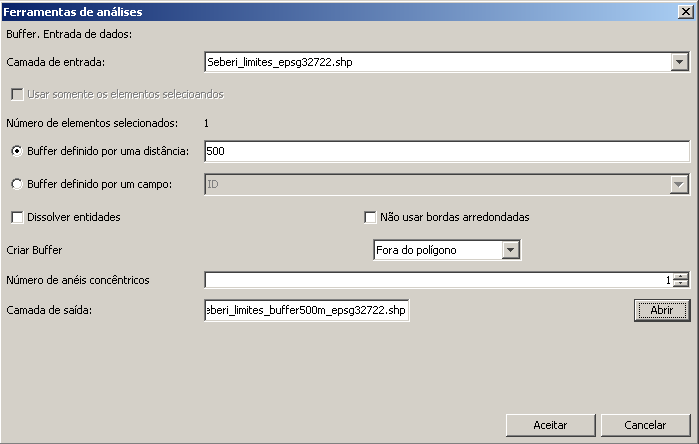
Task: Select Buffer definido por uma distância
Action: [17, 151]
